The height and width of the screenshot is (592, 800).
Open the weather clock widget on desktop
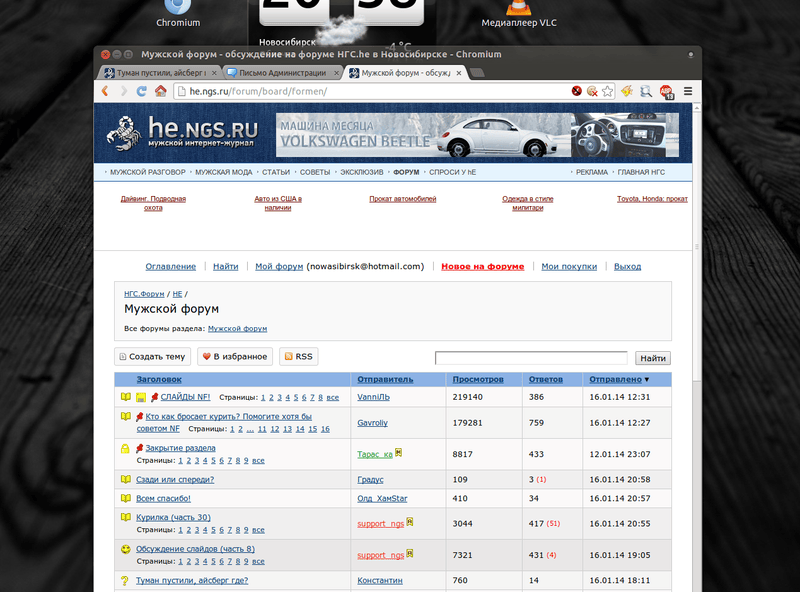[x=342, y=23]
